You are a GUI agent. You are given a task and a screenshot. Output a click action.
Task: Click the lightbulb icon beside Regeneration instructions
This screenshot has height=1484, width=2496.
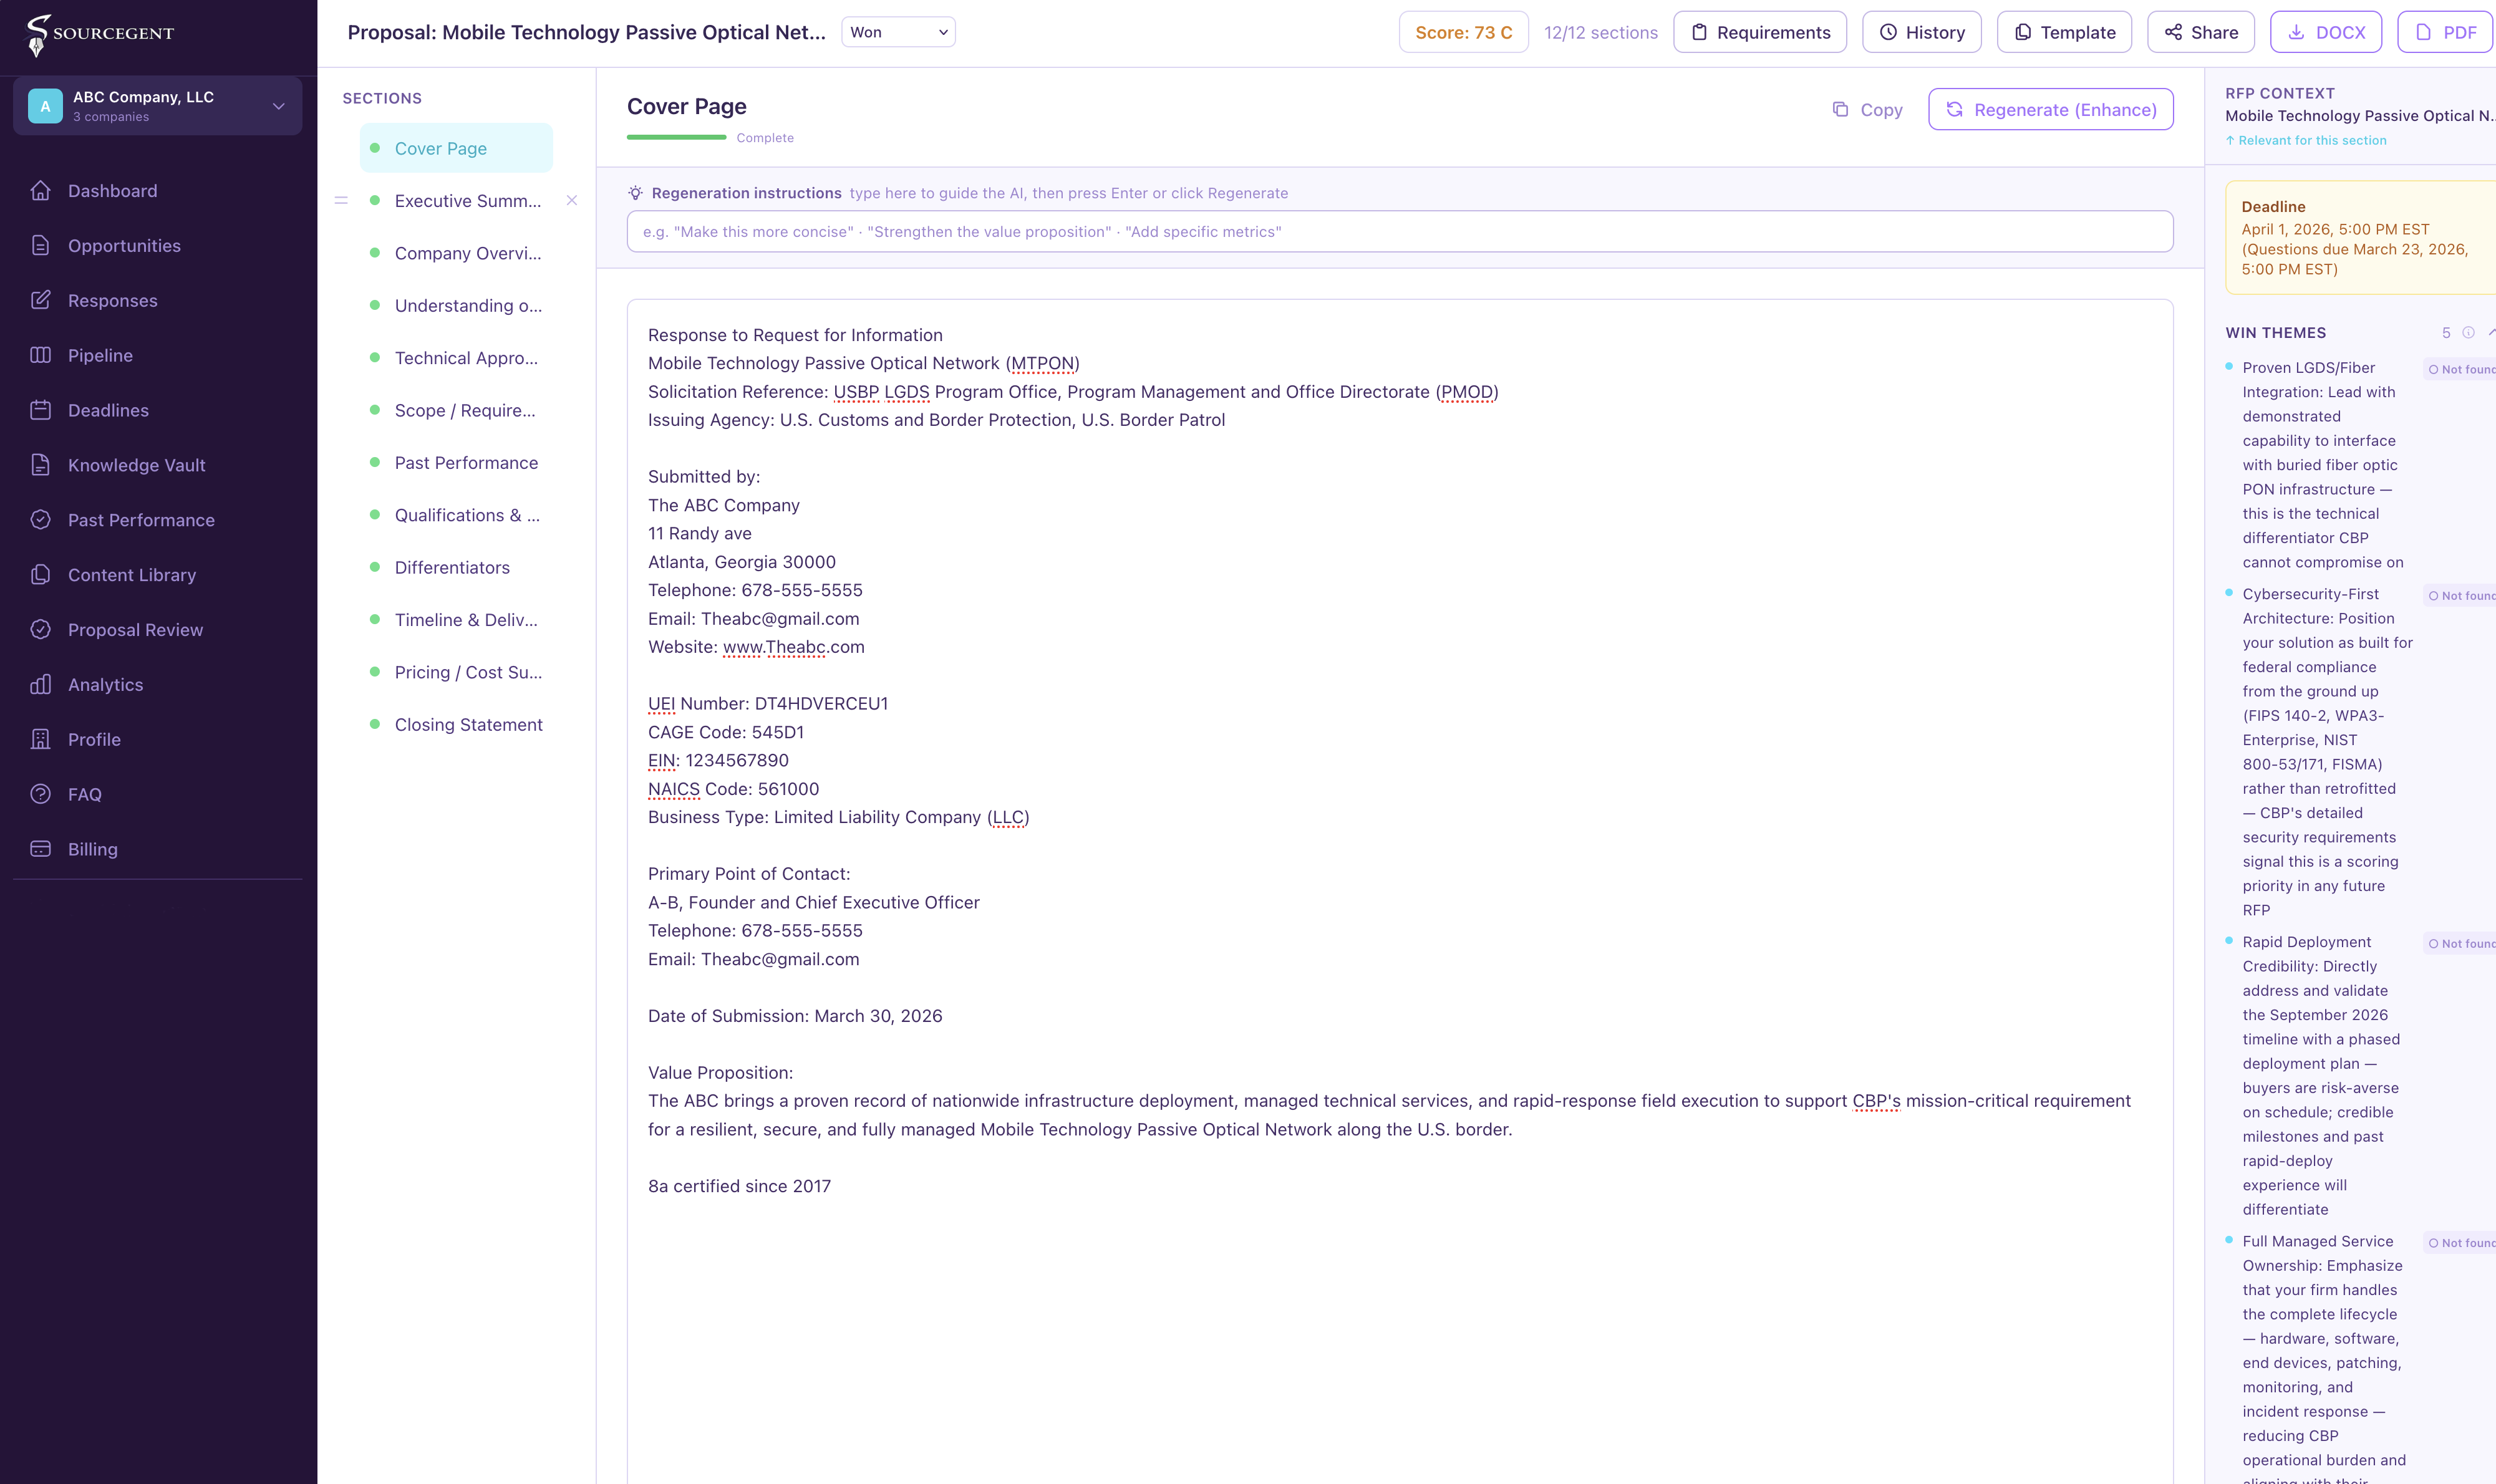635,193
